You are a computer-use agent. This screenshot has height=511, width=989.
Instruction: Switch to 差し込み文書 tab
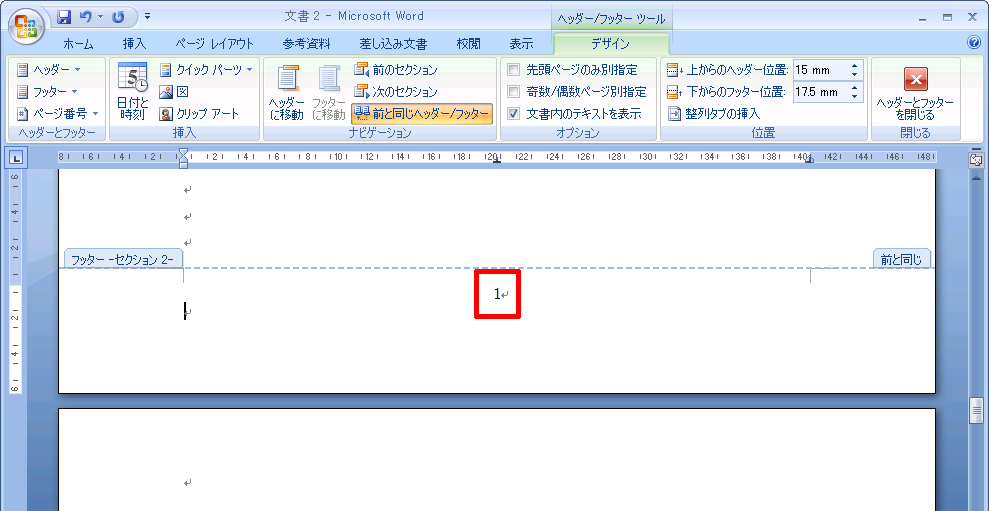coord(393,44)
